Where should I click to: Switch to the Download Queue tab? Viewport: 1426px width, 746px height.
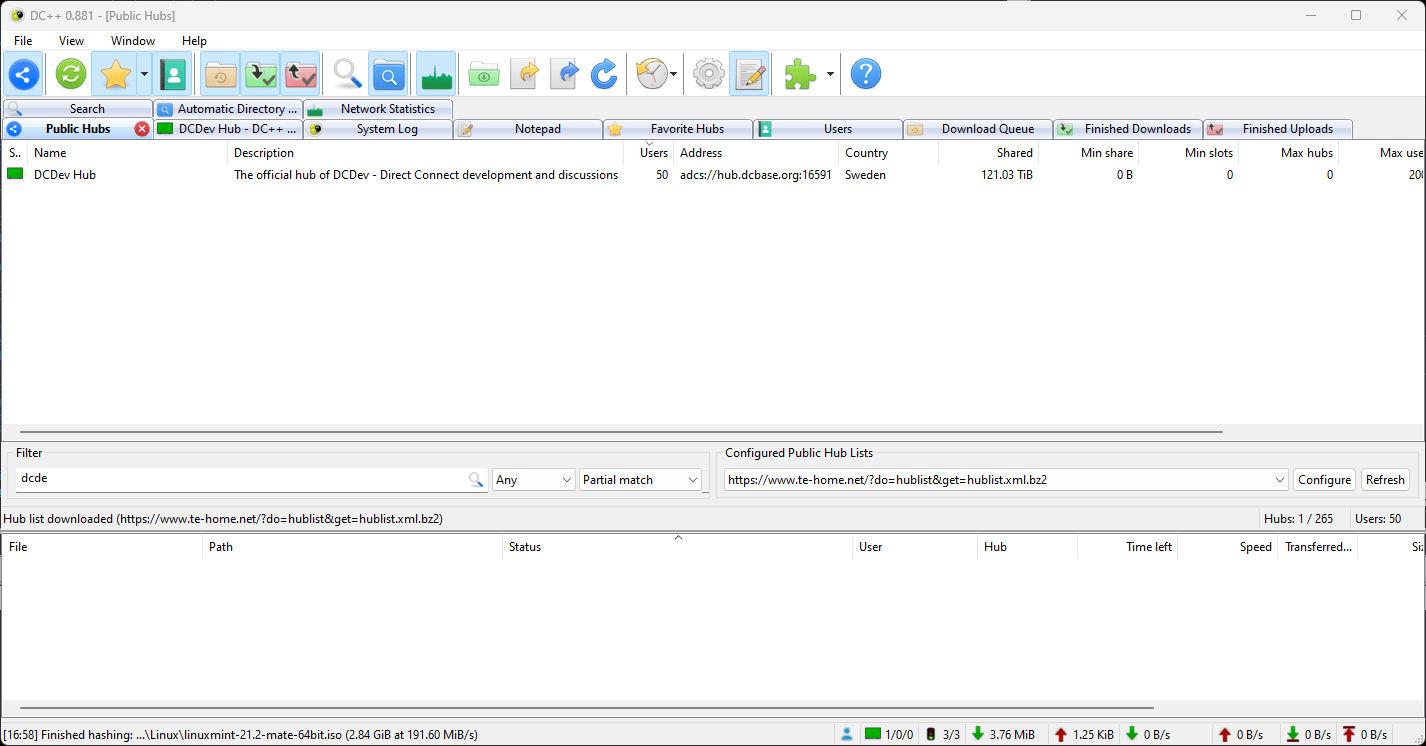978,129
